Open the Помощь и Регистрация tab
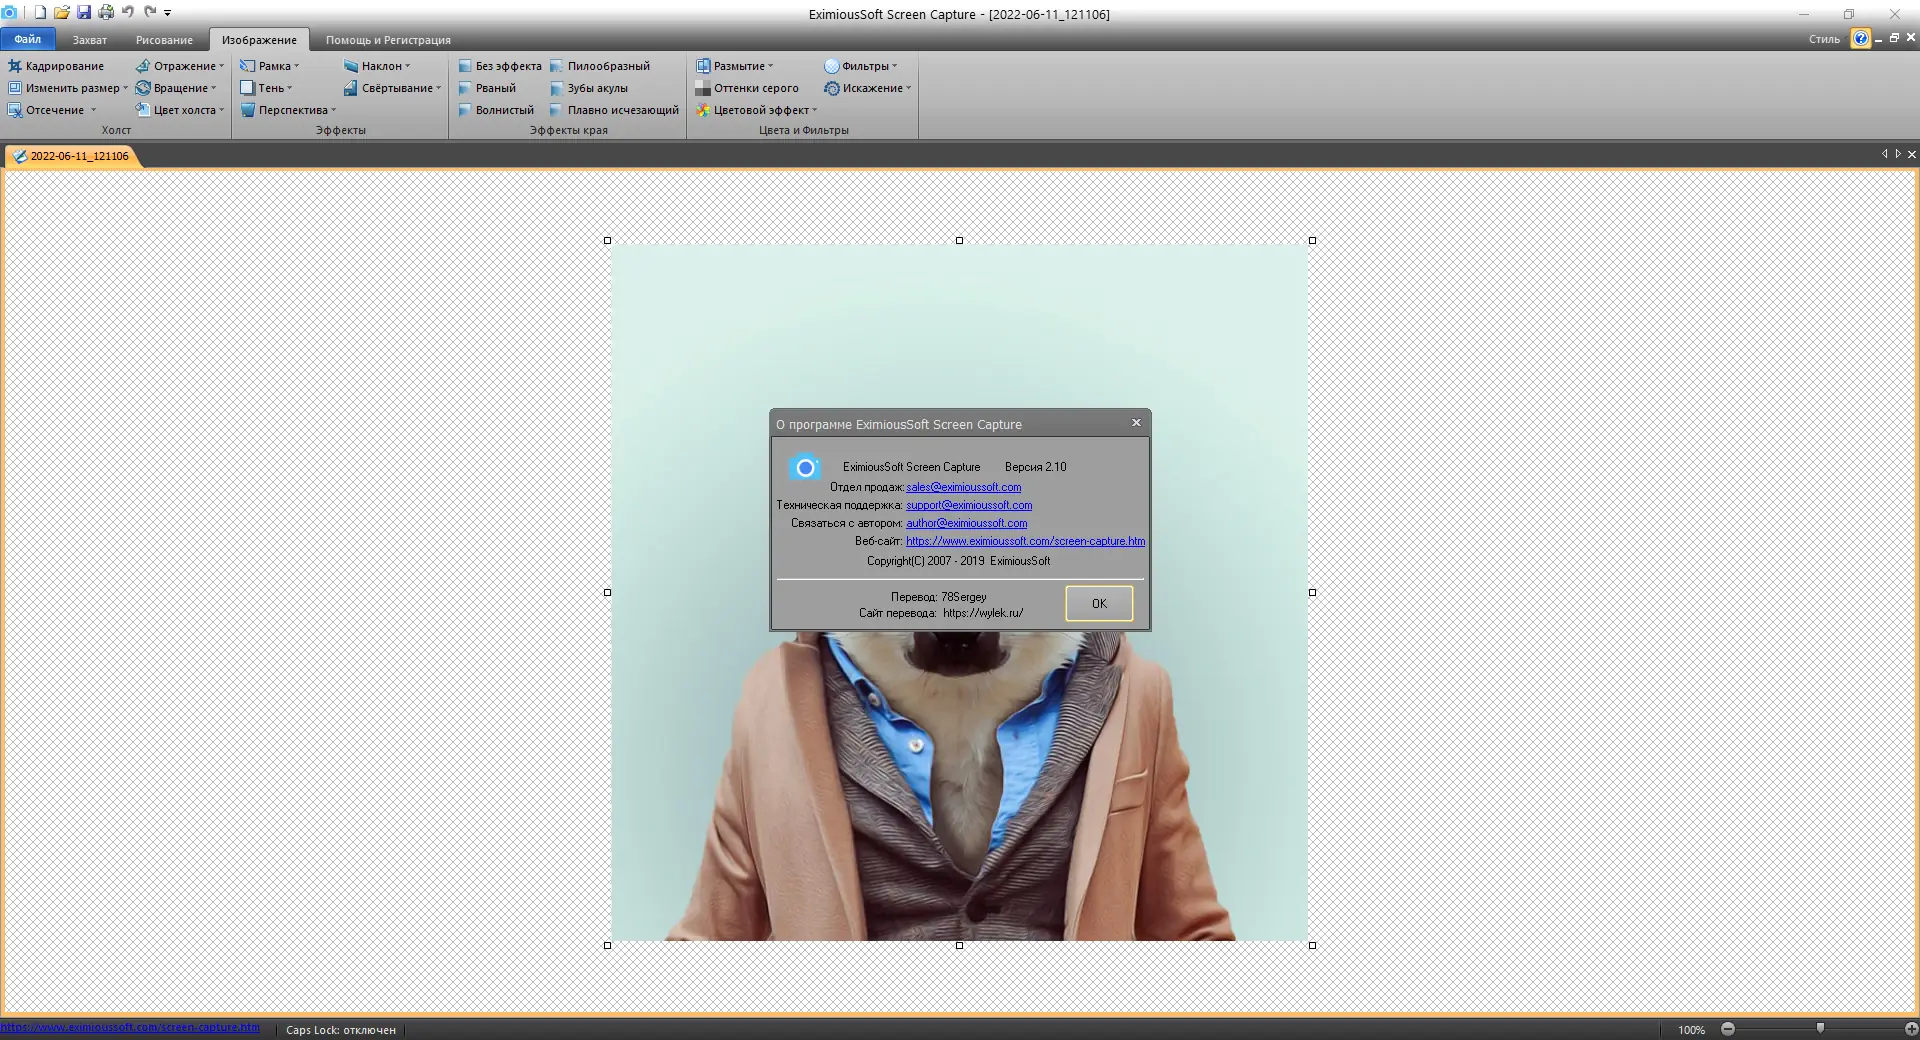Screen dimensions: 1920x1040 [388, 40]
